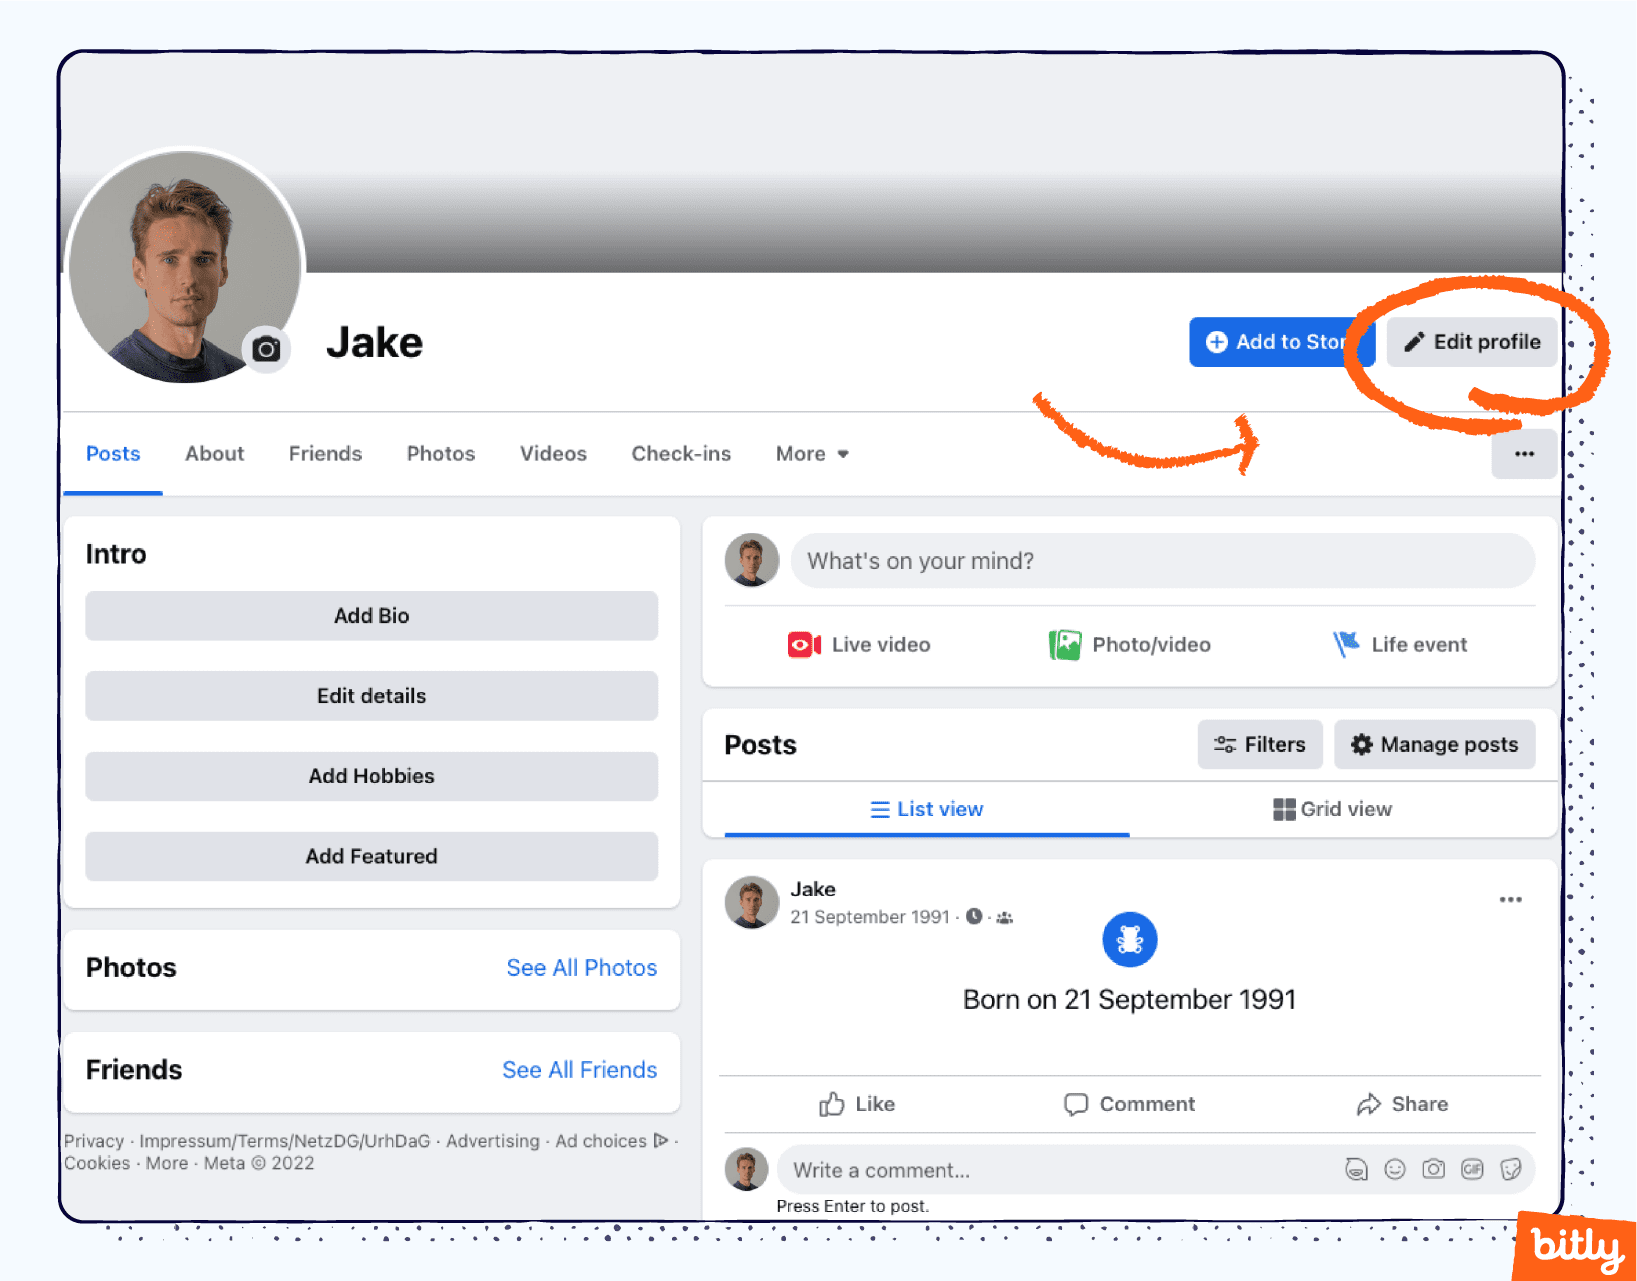Open See All Friends
This screenshot has width=1637, height=1281.
580,1070
